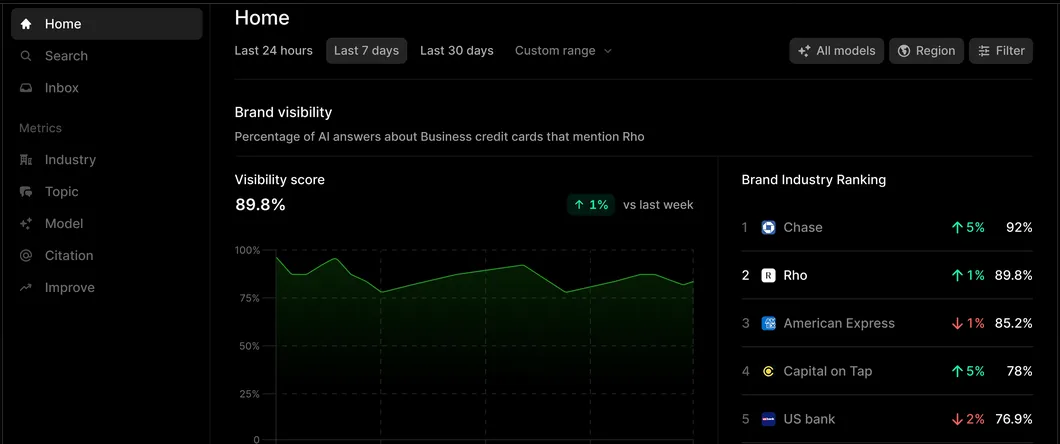The image size is (1060, 444).
Task: Open Inbox via its tray icon
Action: [x=26, y=88]
